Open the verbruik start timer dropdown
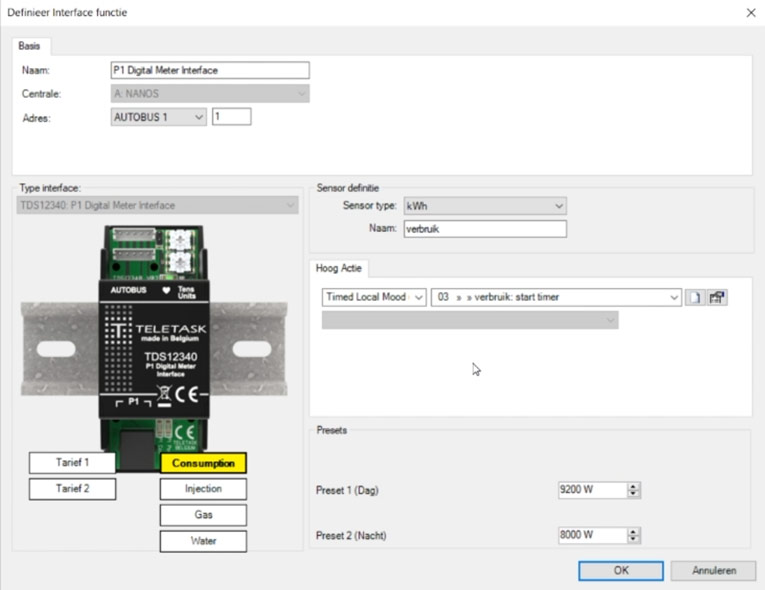The height and width of the screenshot is (590, 765). [675, 298]
